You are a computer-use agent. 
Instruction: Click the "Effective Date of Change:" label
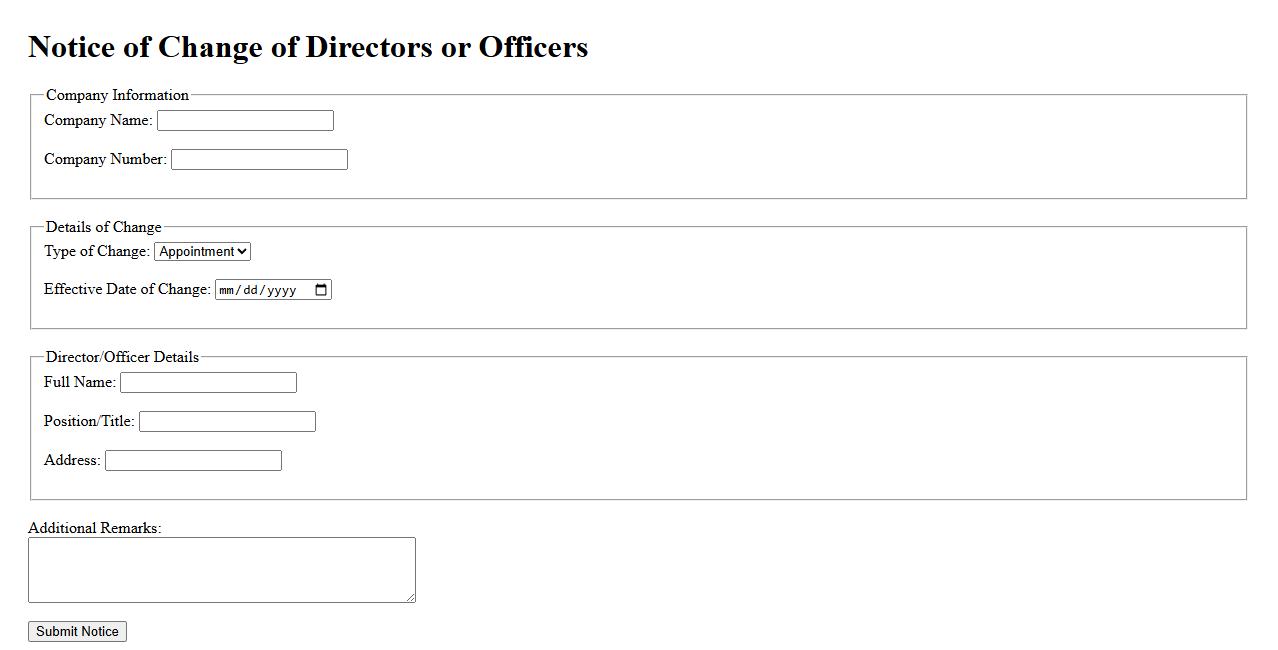point(127,289)
